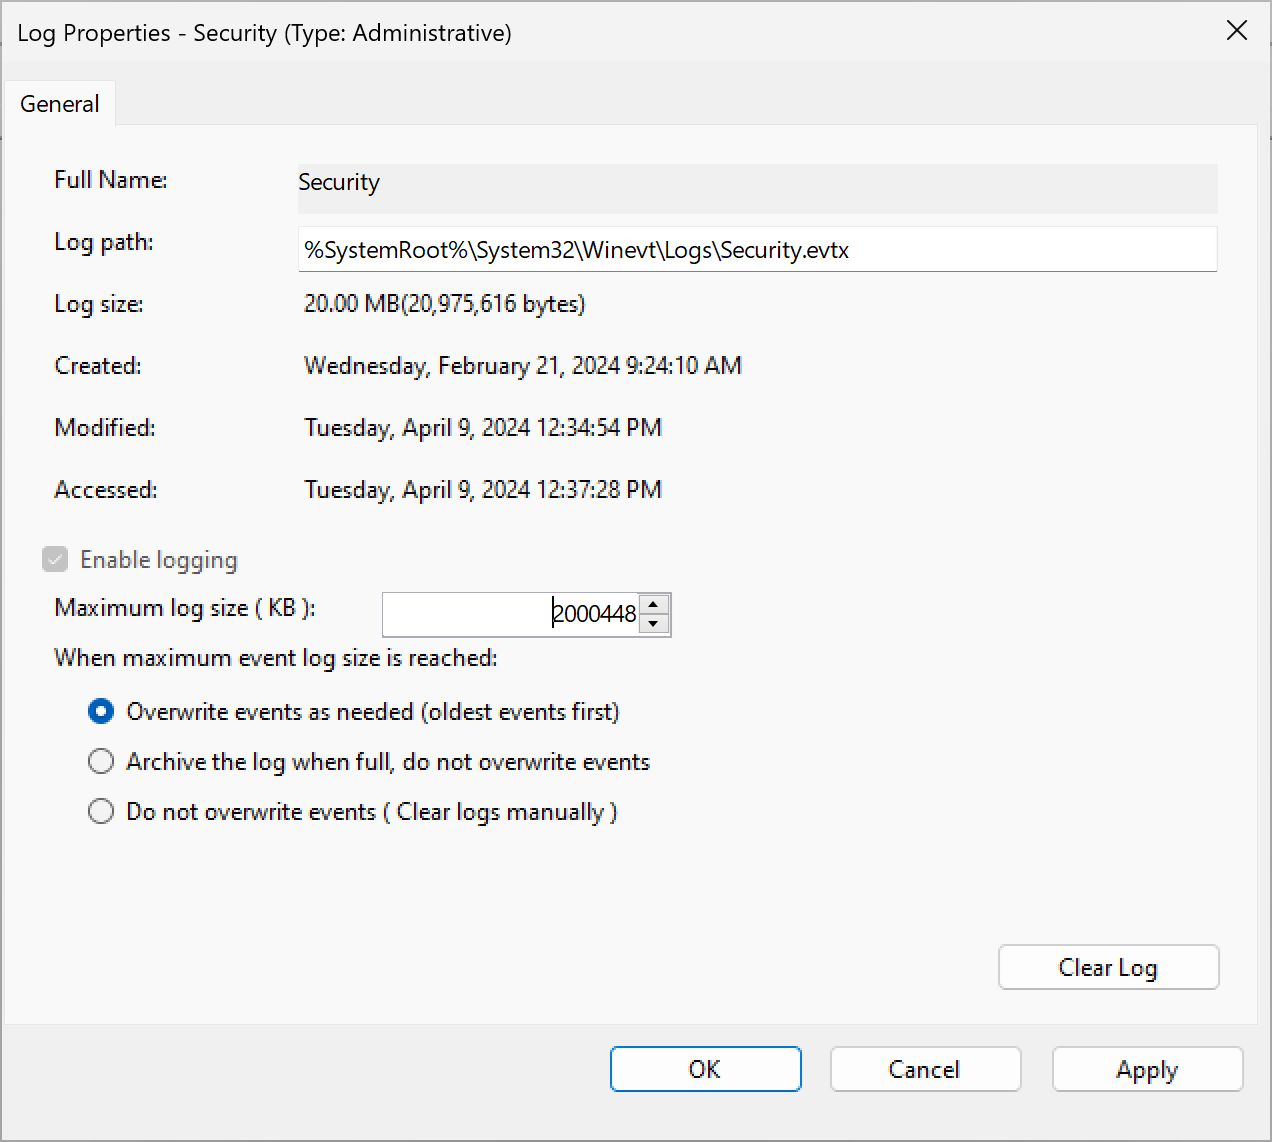Click the Accessed date value text
The image size is (1272, 1142).
(x=482, y=490)
